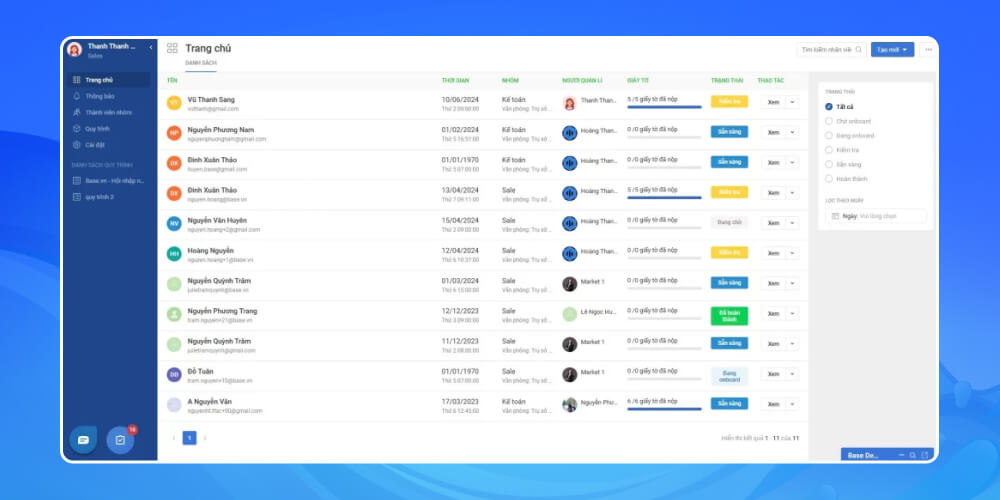1000x500 pixels.
Task: Click Lê Ngọc Hu... manager avatar
Action: [x=570, y=314]
